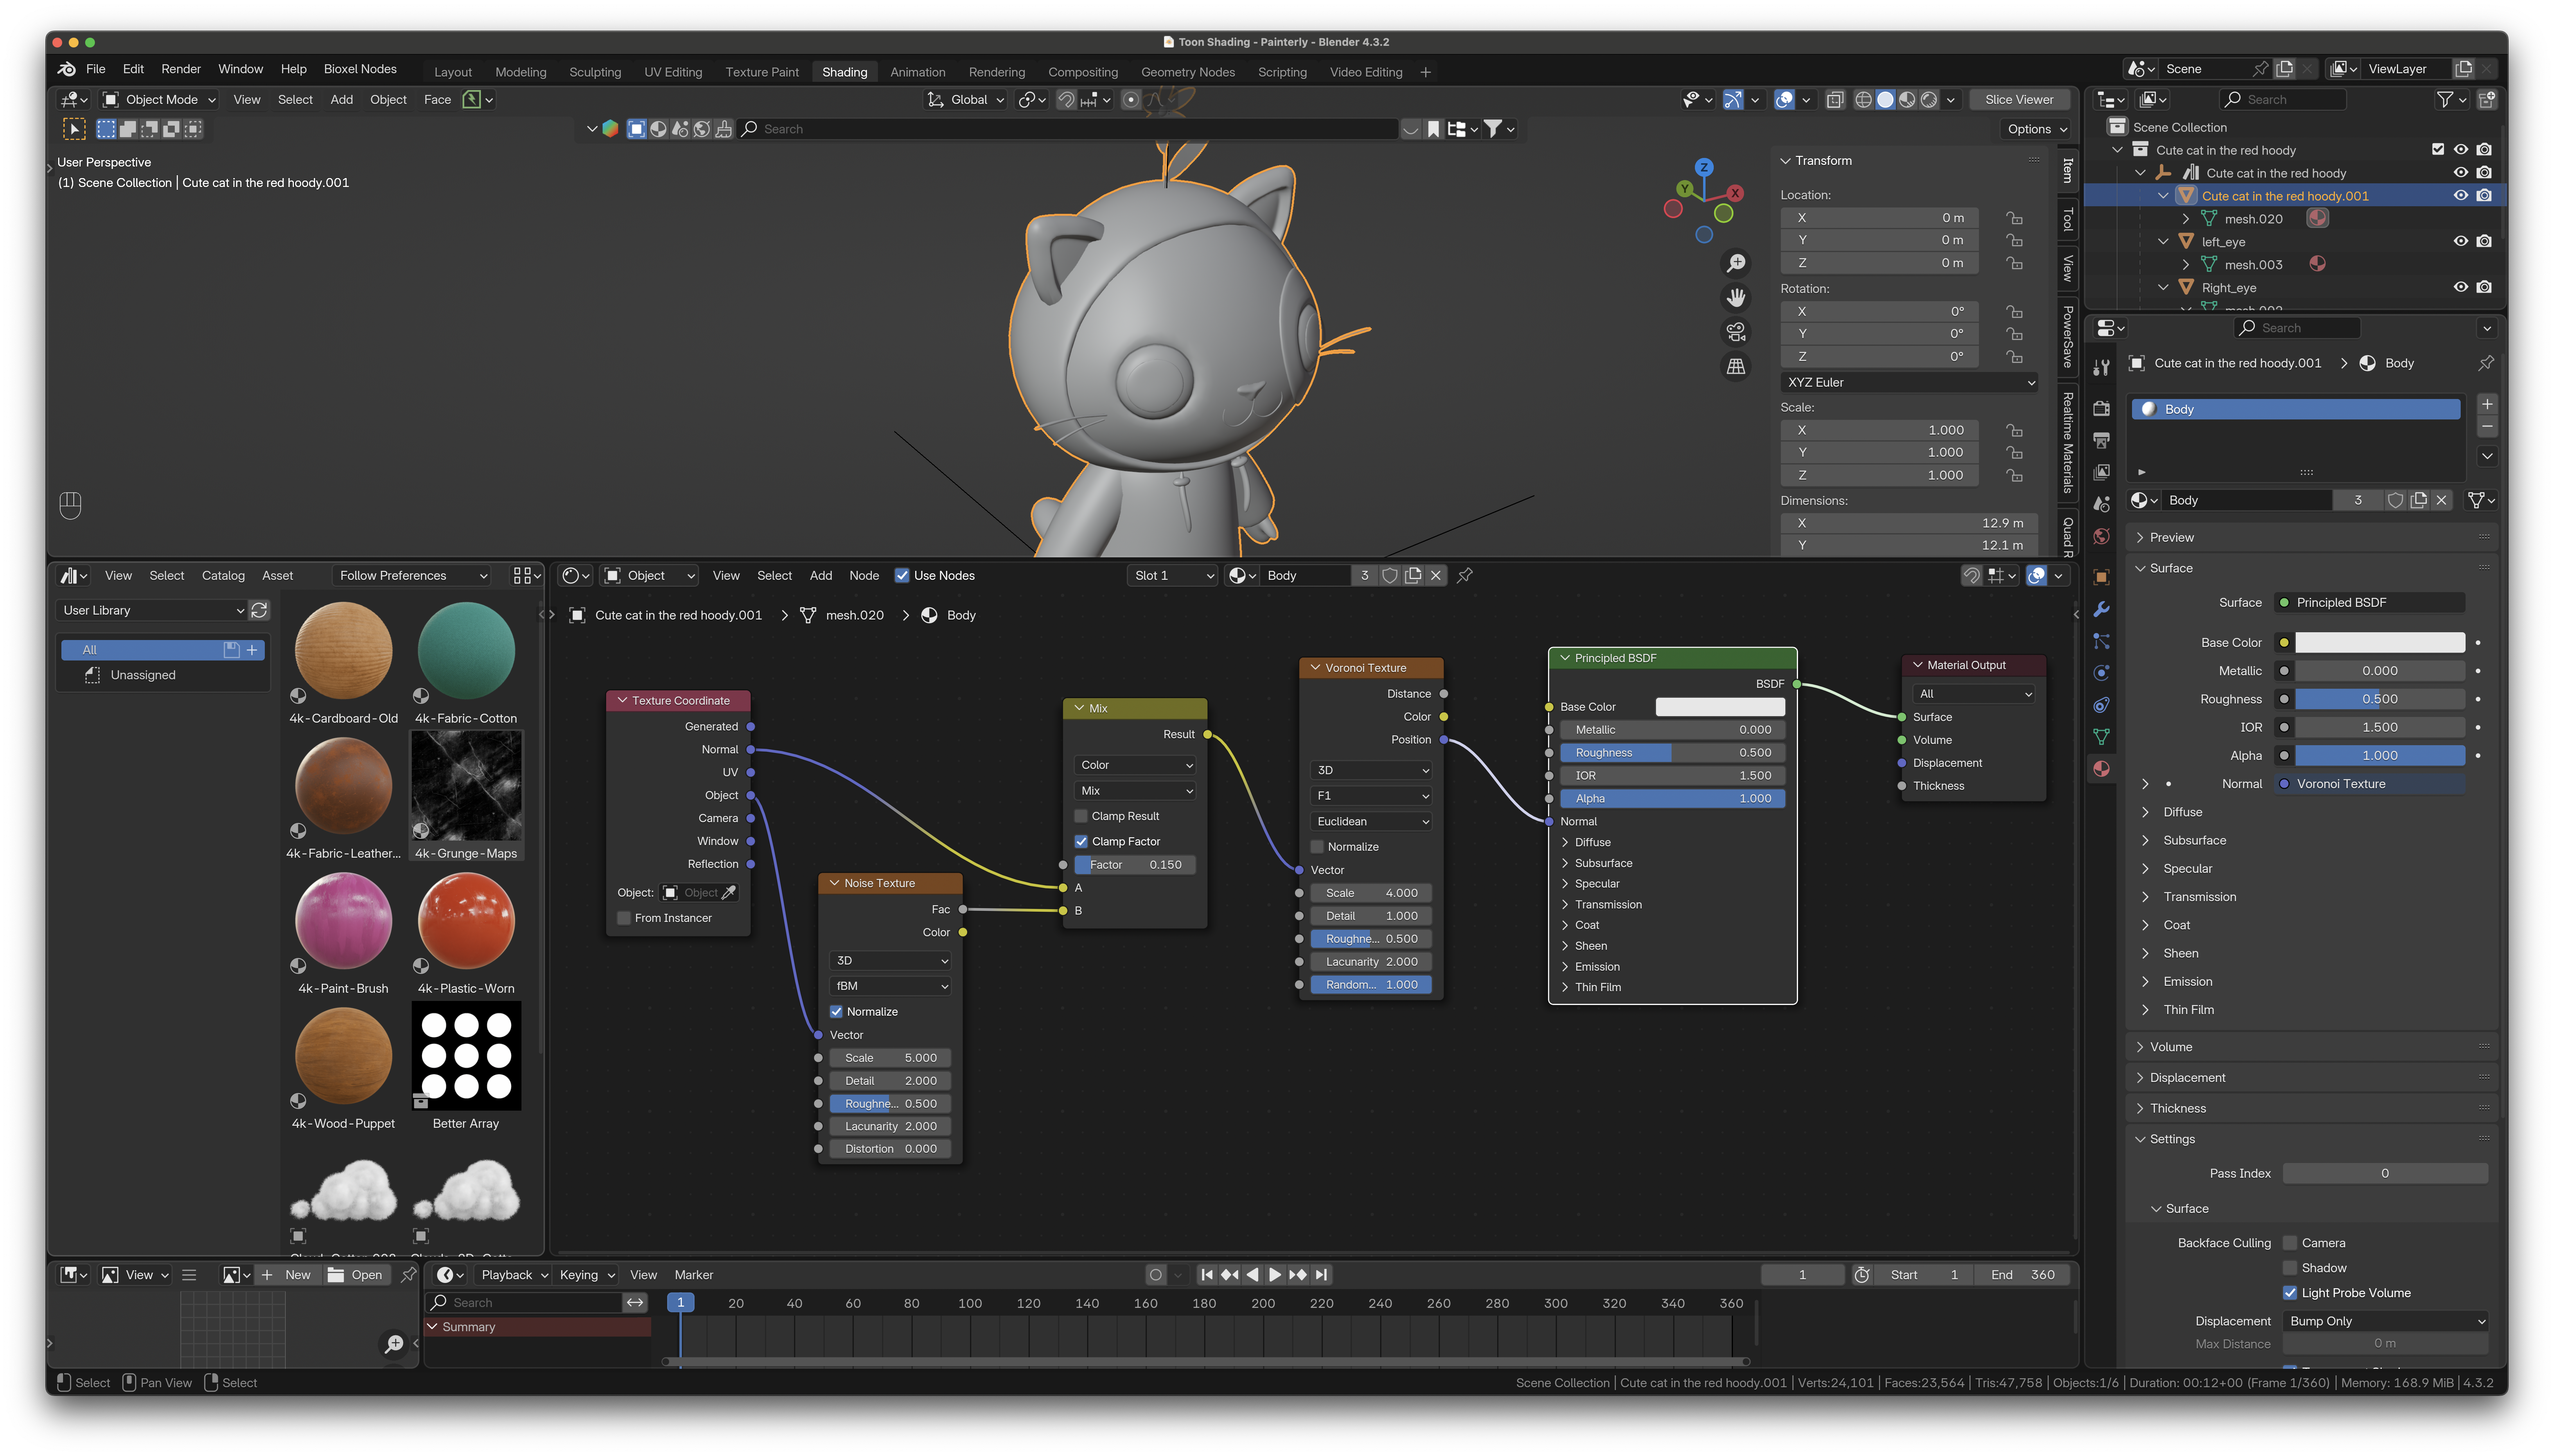Screen dimensions: 2554x1456
Task: Open the Slot 1 material slot dropdown
Action: coord(1172,576)
